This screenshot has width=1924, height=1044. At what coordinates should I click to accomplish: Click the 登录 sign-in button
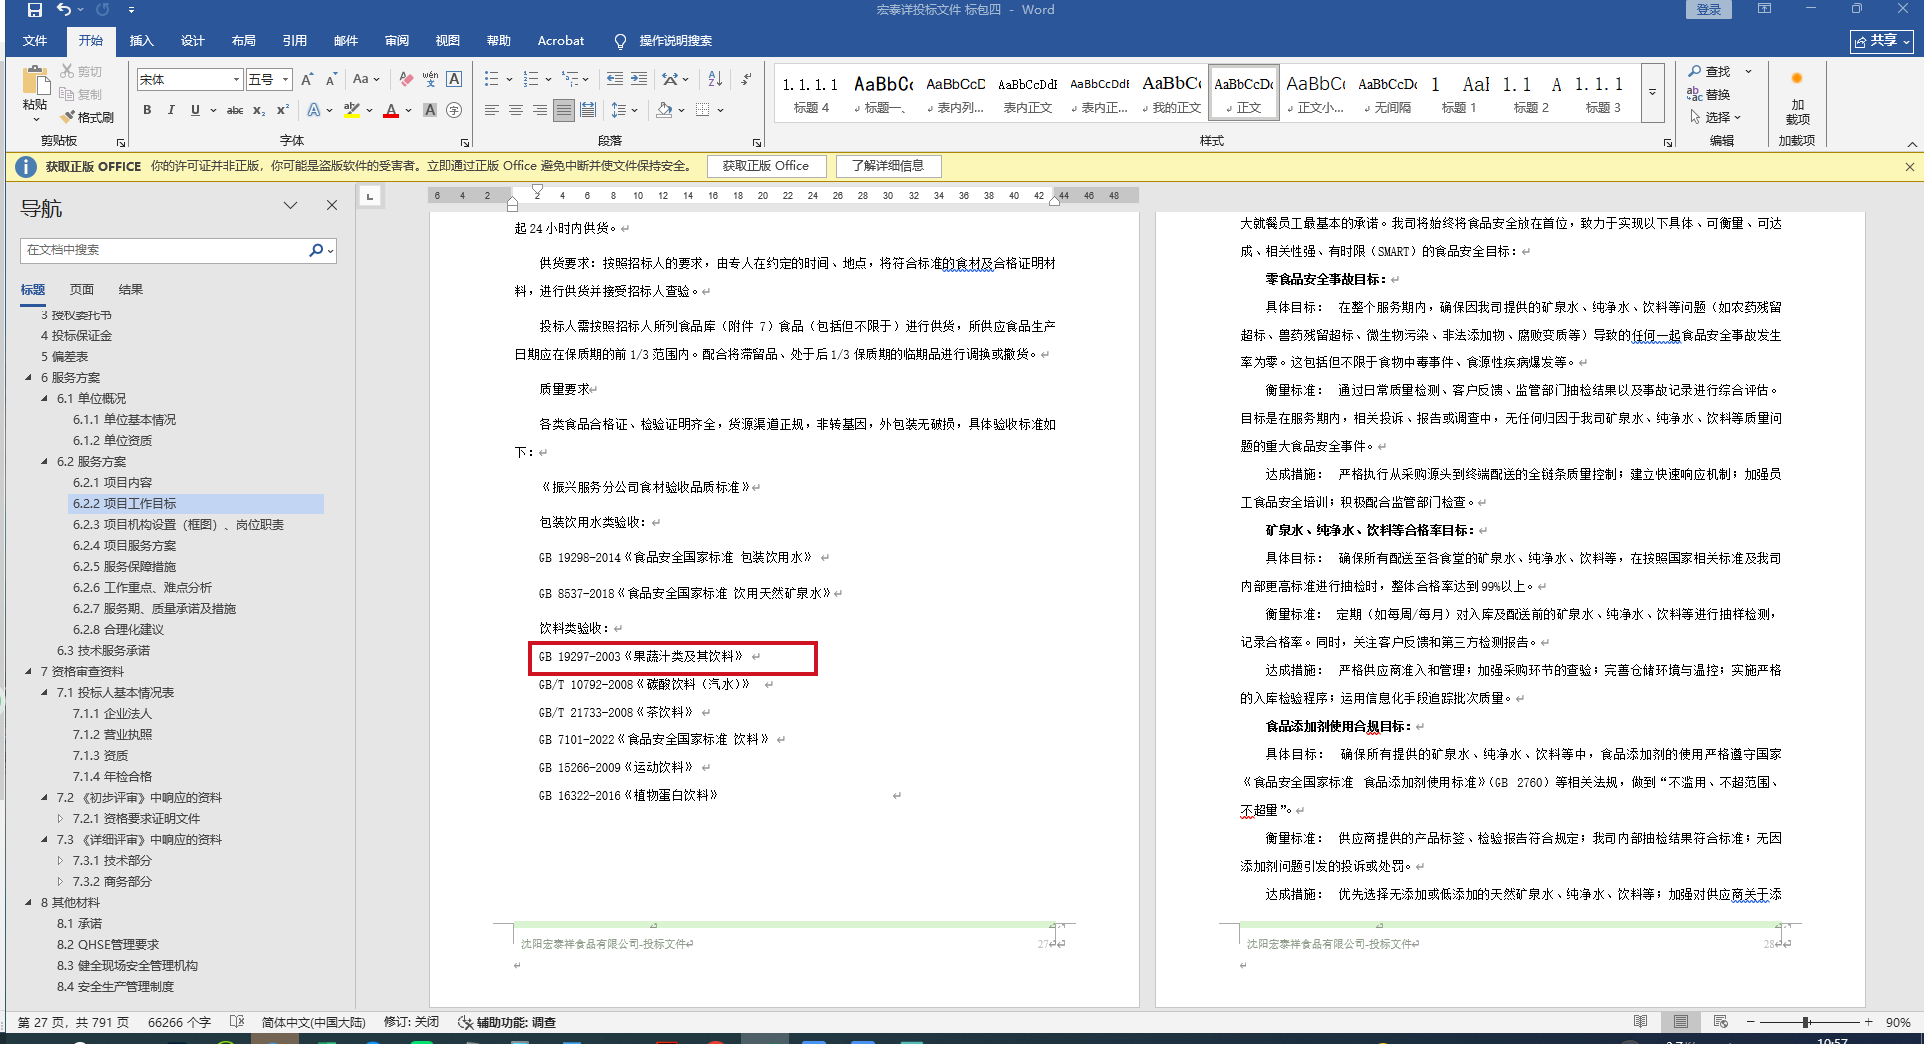click(1708, 10)
